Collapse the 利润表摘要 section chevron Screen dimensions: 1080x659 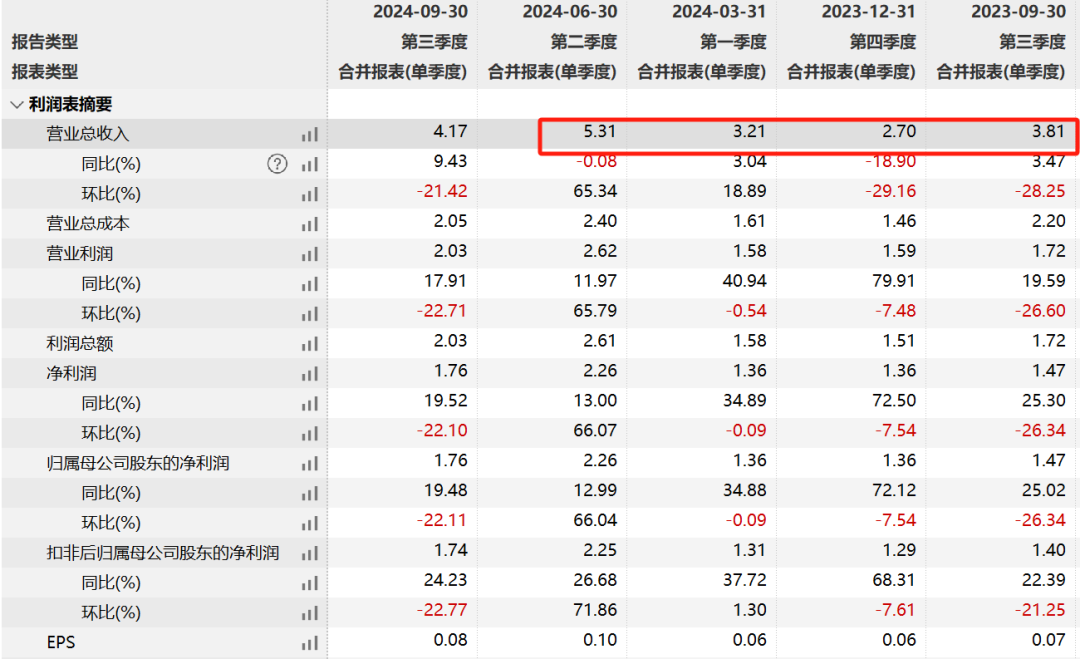coord(17,105)
